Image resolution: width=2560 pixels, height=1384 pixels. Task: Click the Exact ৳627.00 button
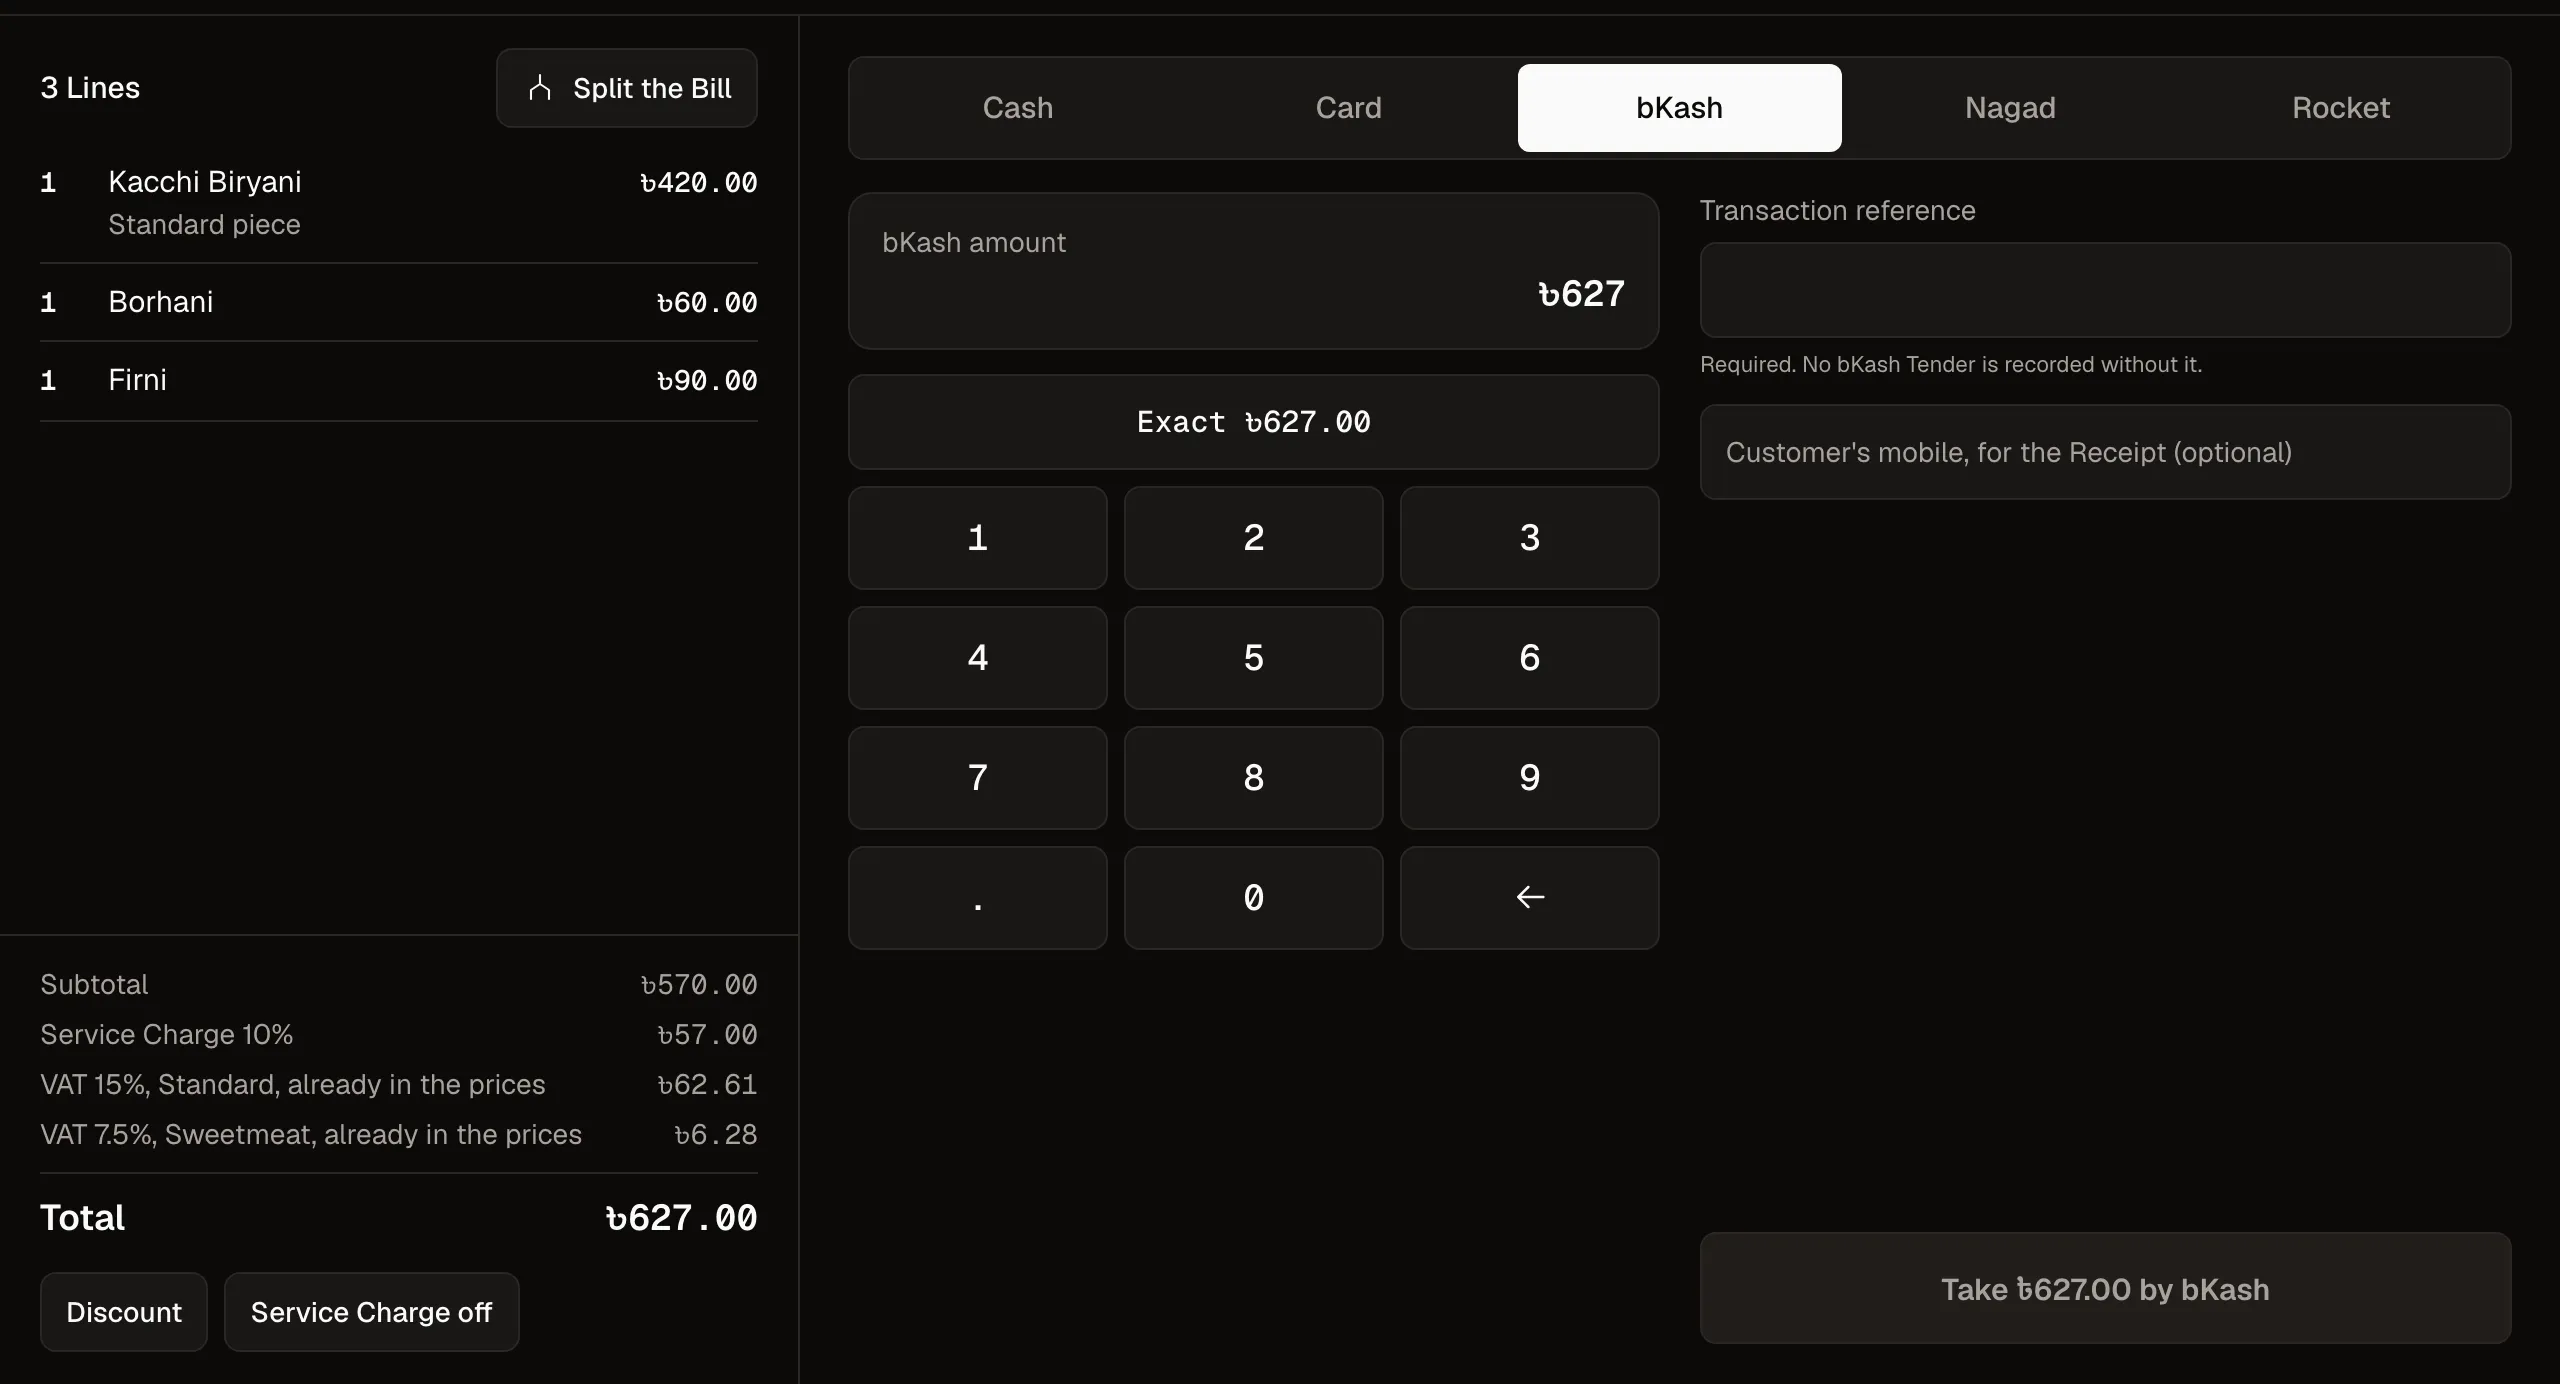pos(1254,422)
